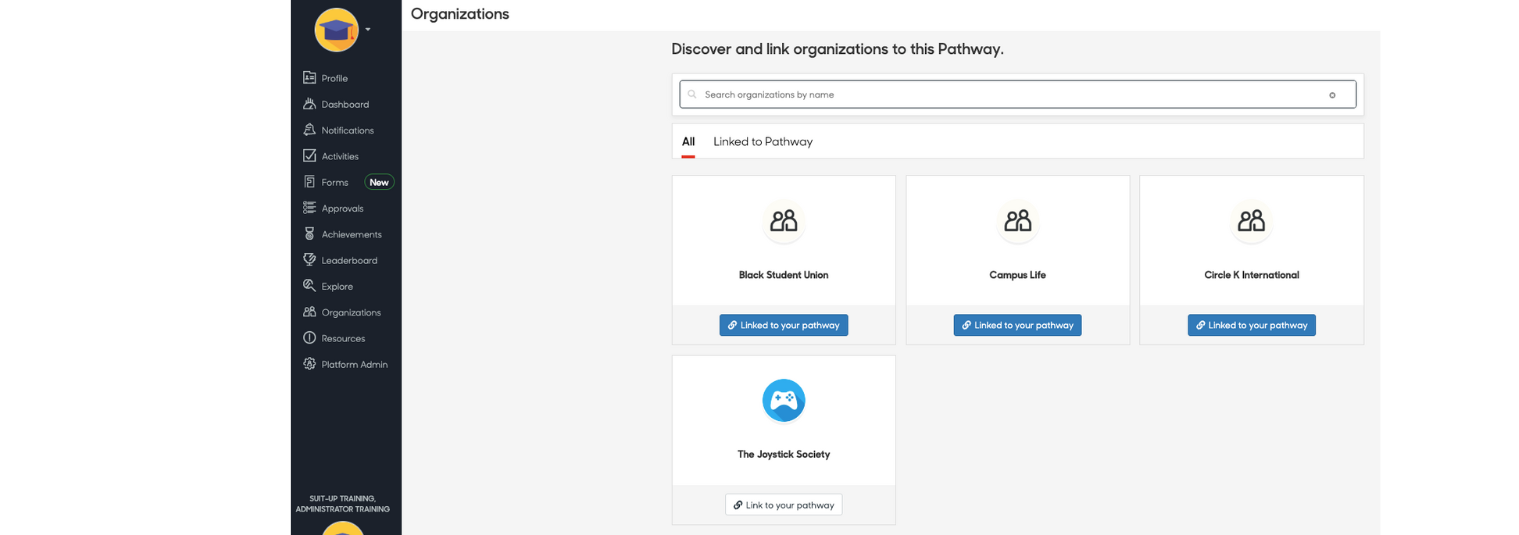Screen dimensions: 1519x535
Task: Expand the dropdown arrow beside avatar
Action: click(368, 29)
